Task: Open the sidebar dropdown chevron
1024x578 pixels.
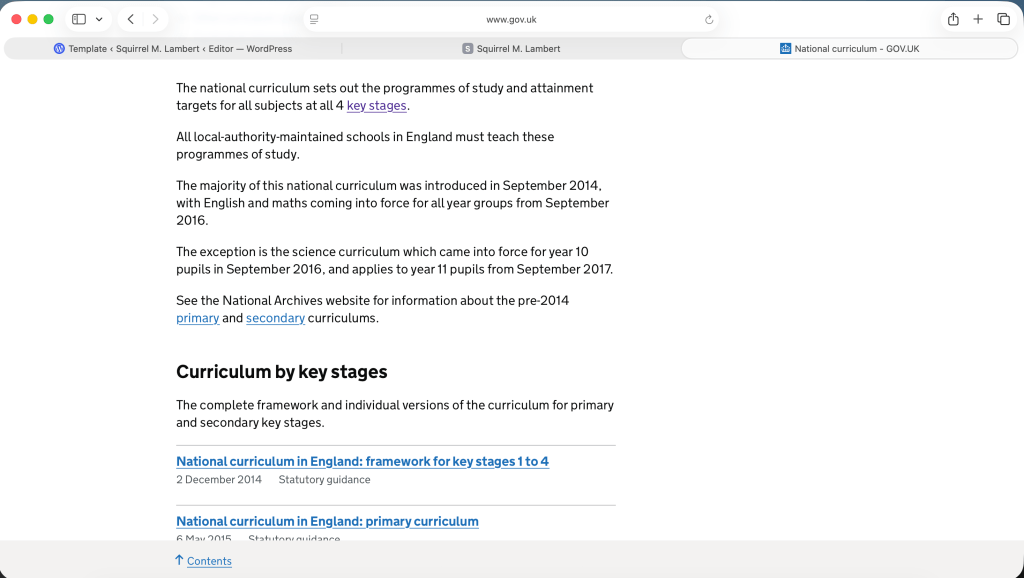Action: click(x=99, y=19)
